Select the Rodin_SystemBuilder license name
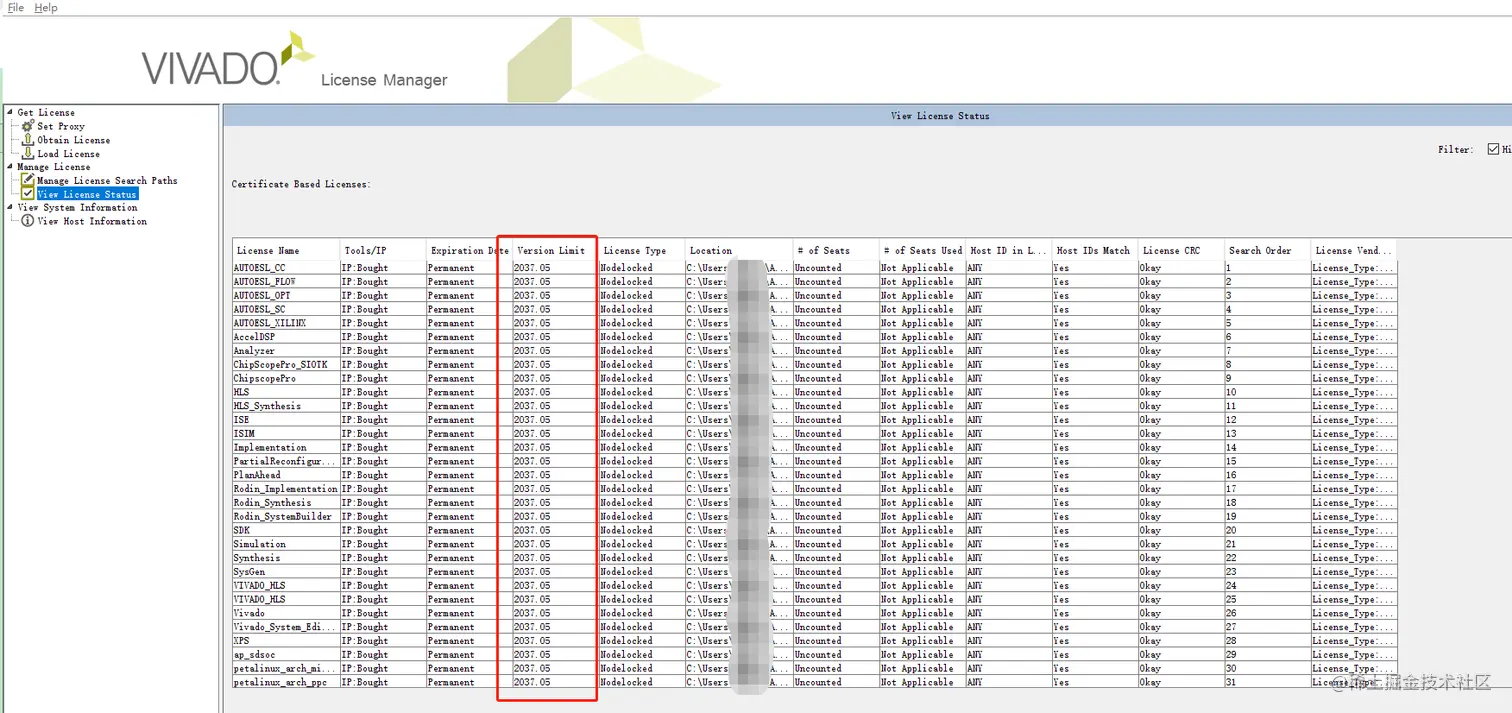This screenshot has height=713, width=1512. (x=283, y=517)
